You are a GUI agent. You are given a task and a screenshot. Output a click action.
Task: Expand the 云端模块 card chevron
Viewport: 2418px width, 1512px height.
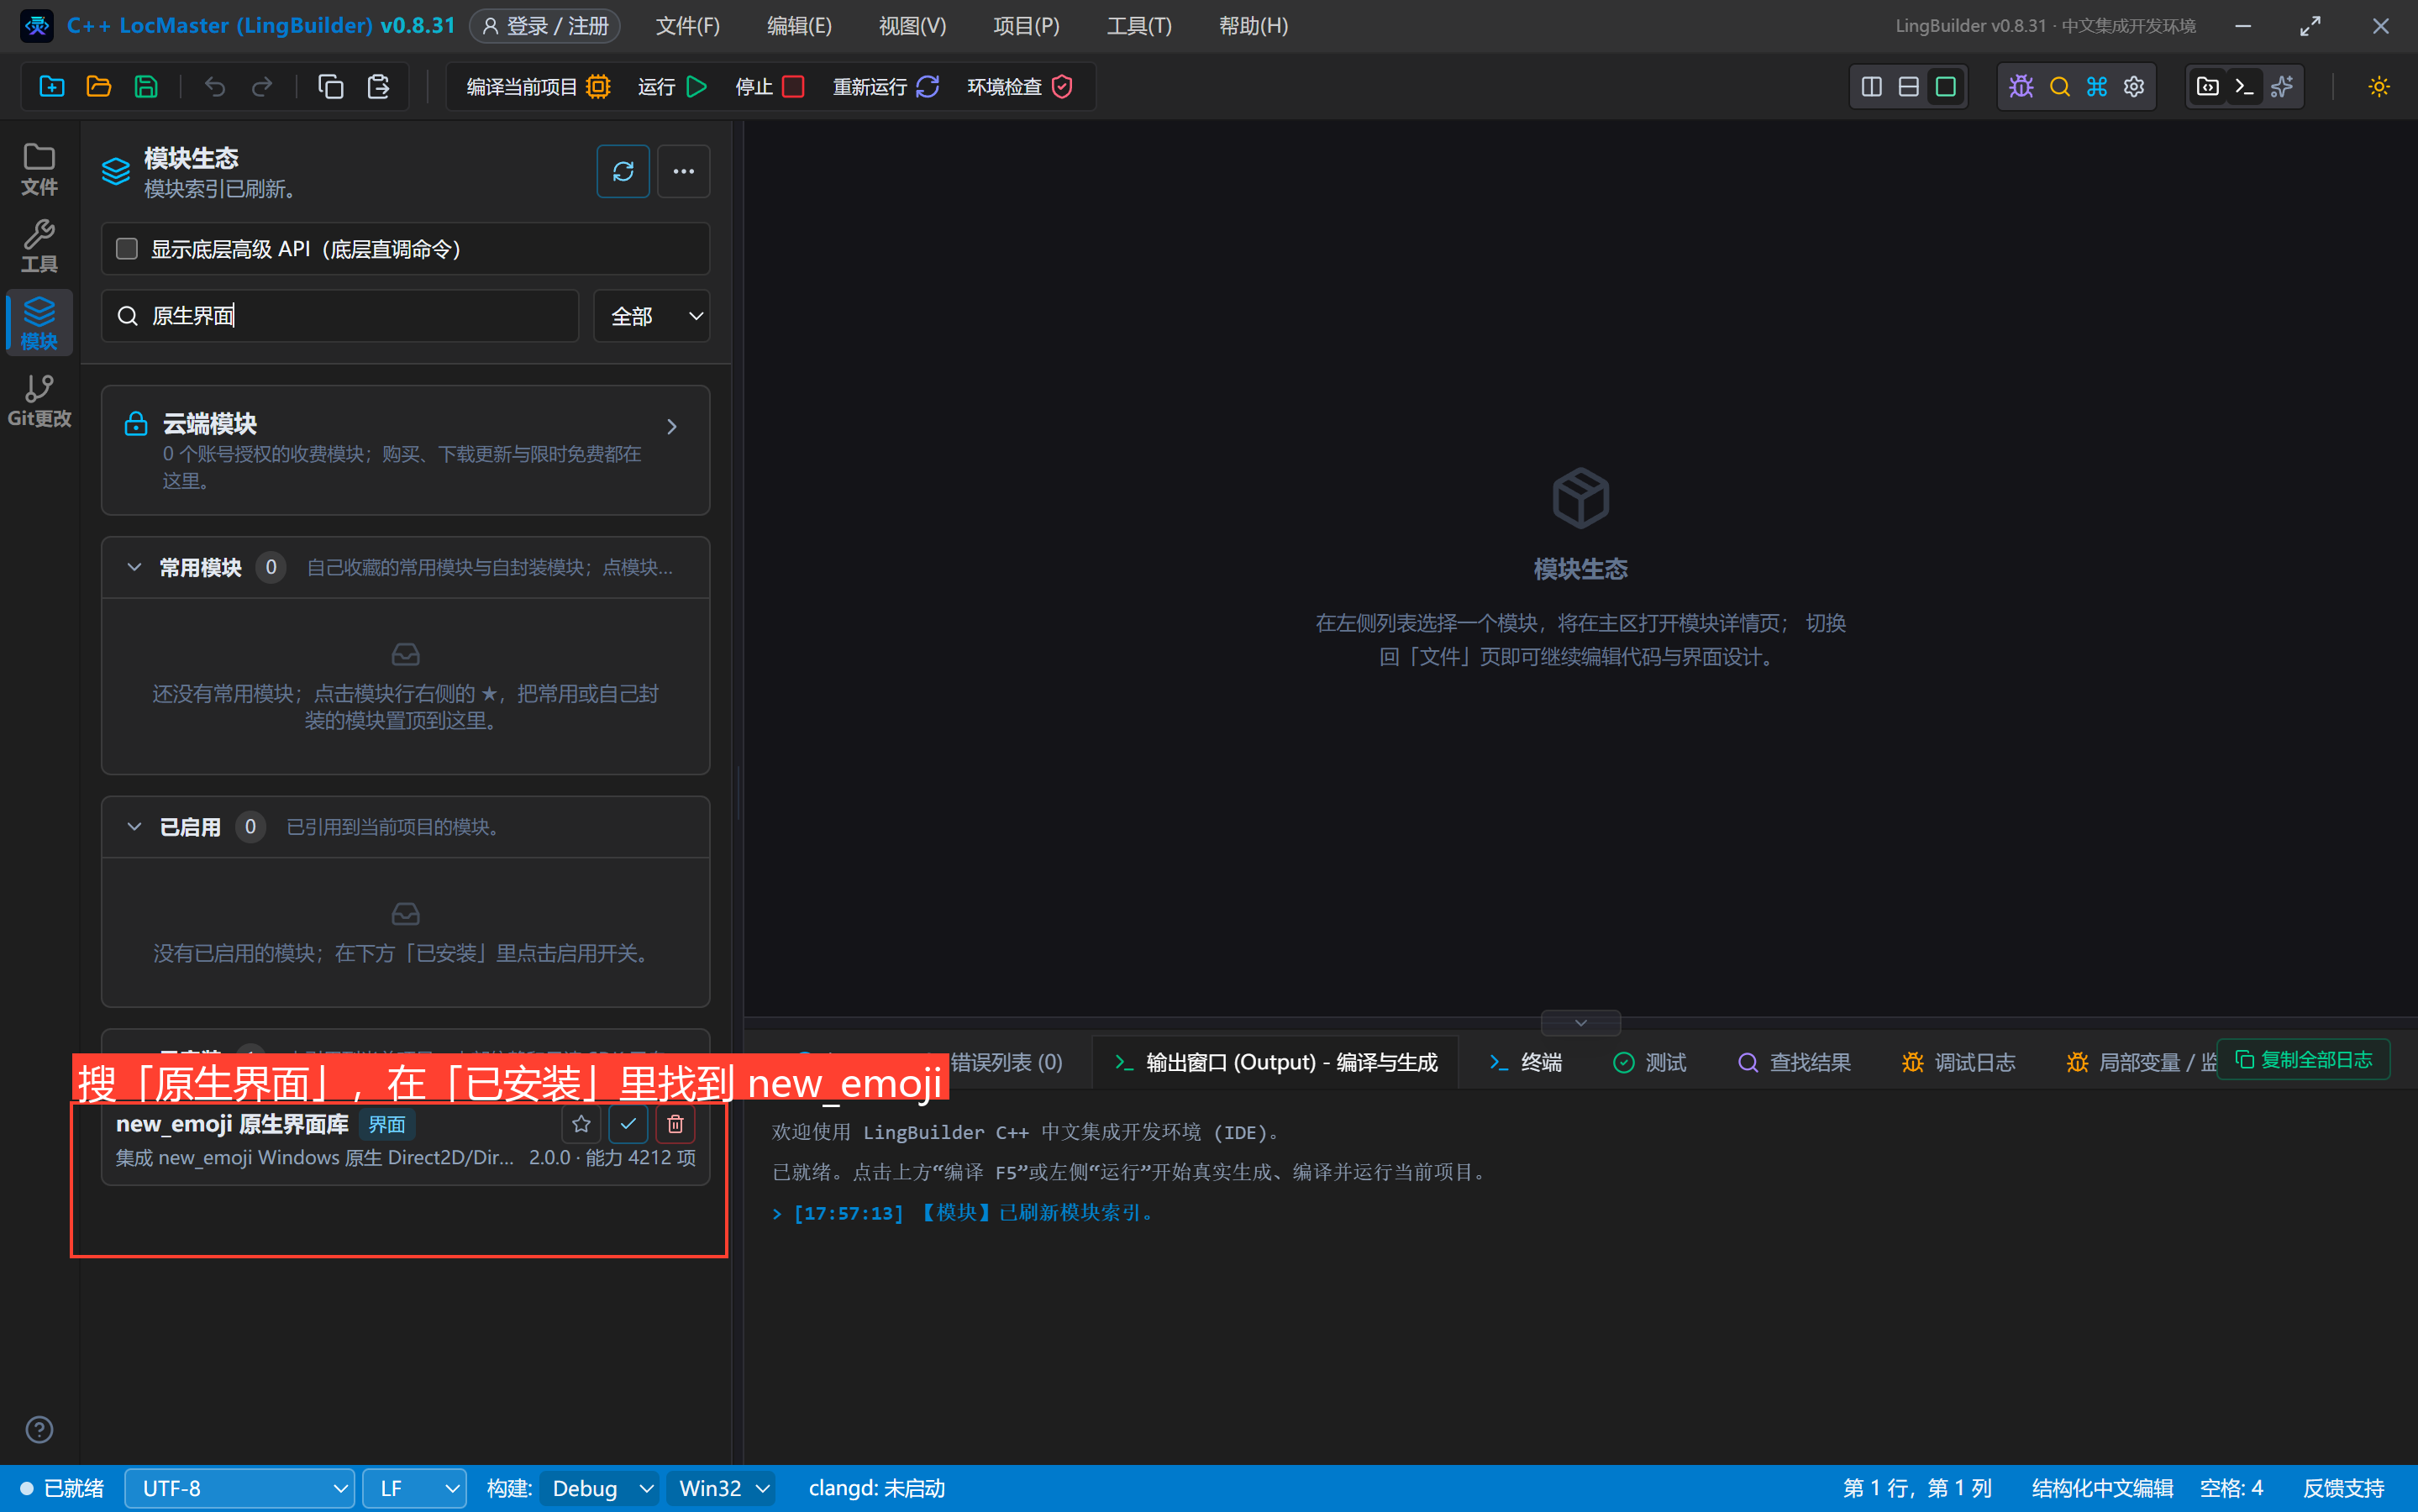[x=672, y=426]
